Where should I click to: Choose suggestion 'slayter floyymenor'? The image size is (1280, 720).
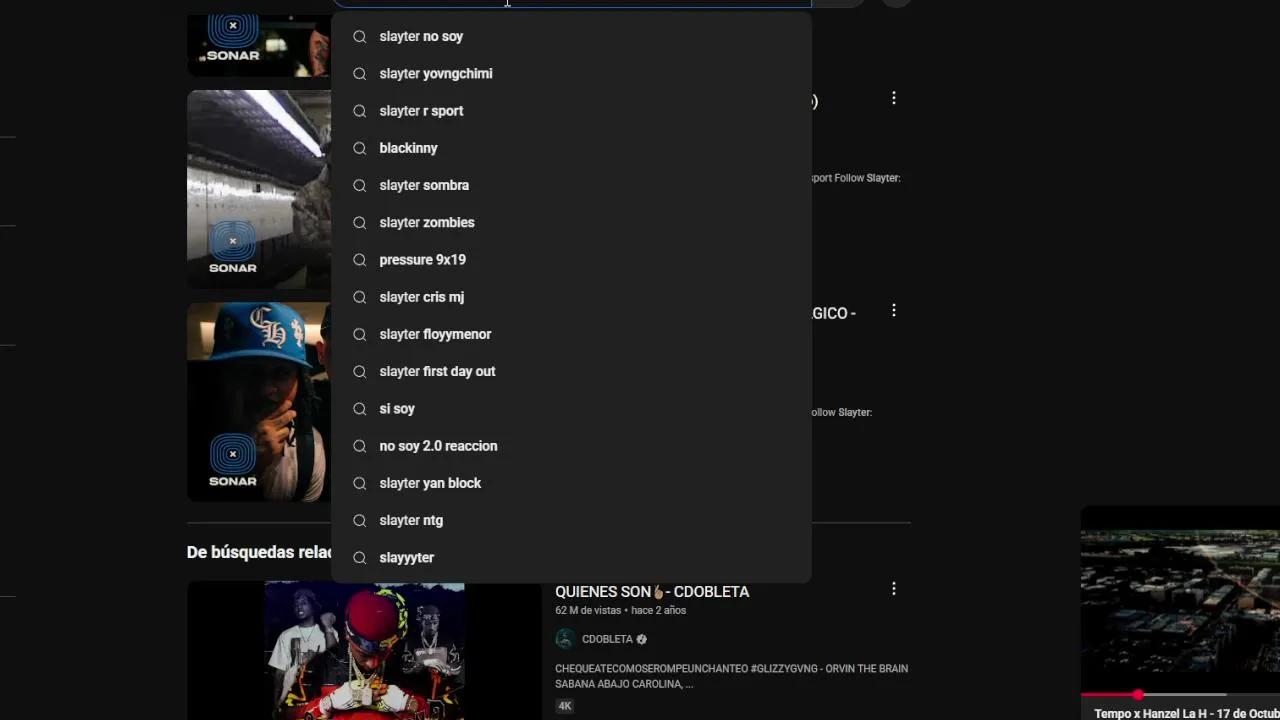pyautogui.click(x=571, y=334)
